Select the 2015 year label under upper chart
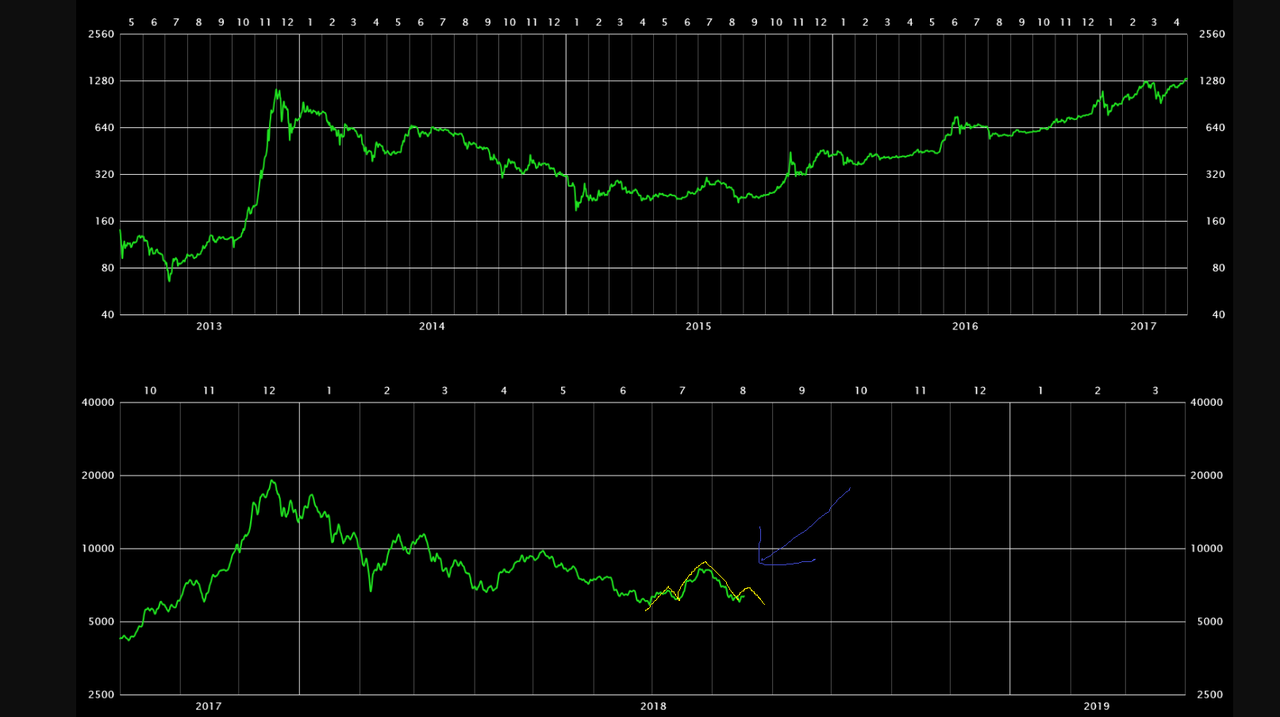The height and width of the screenshot is (717, 1280). coord(698,326)
